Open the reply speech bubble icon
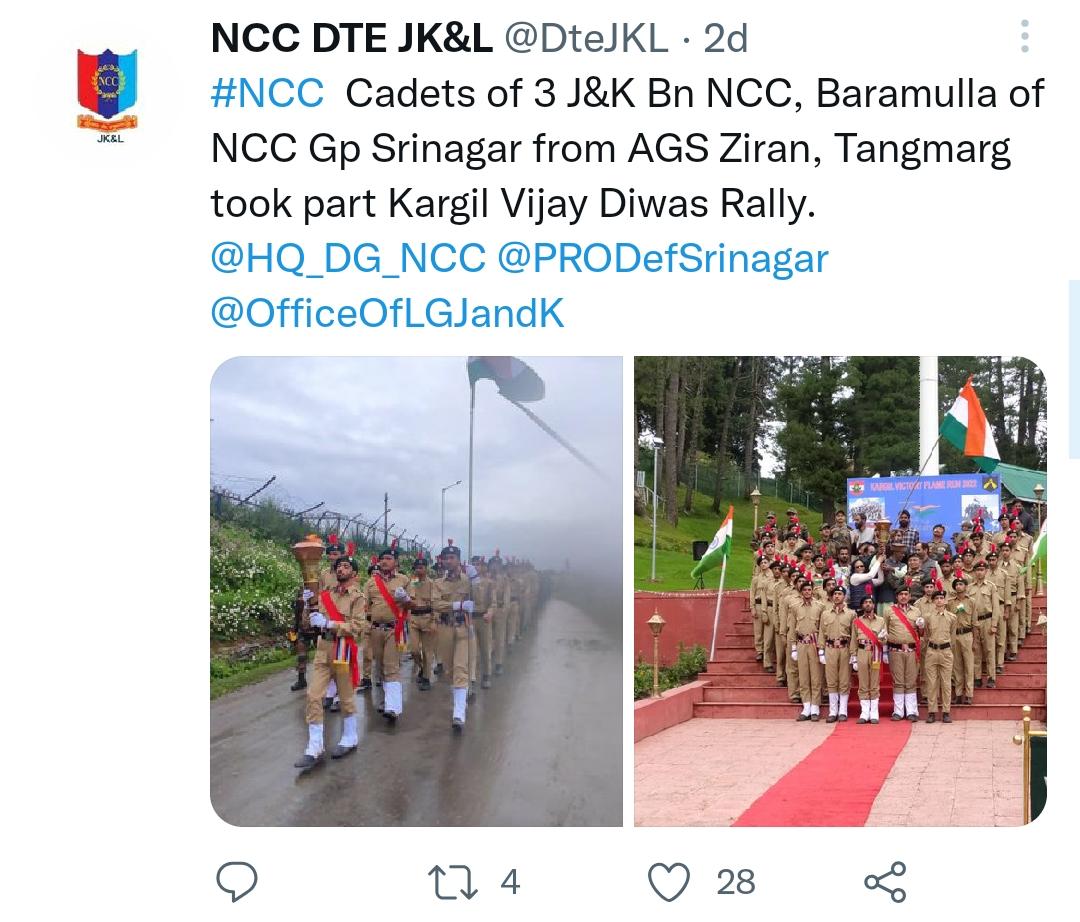The height and width of the screenshot is (922, 1080). [x=237, y=881]
